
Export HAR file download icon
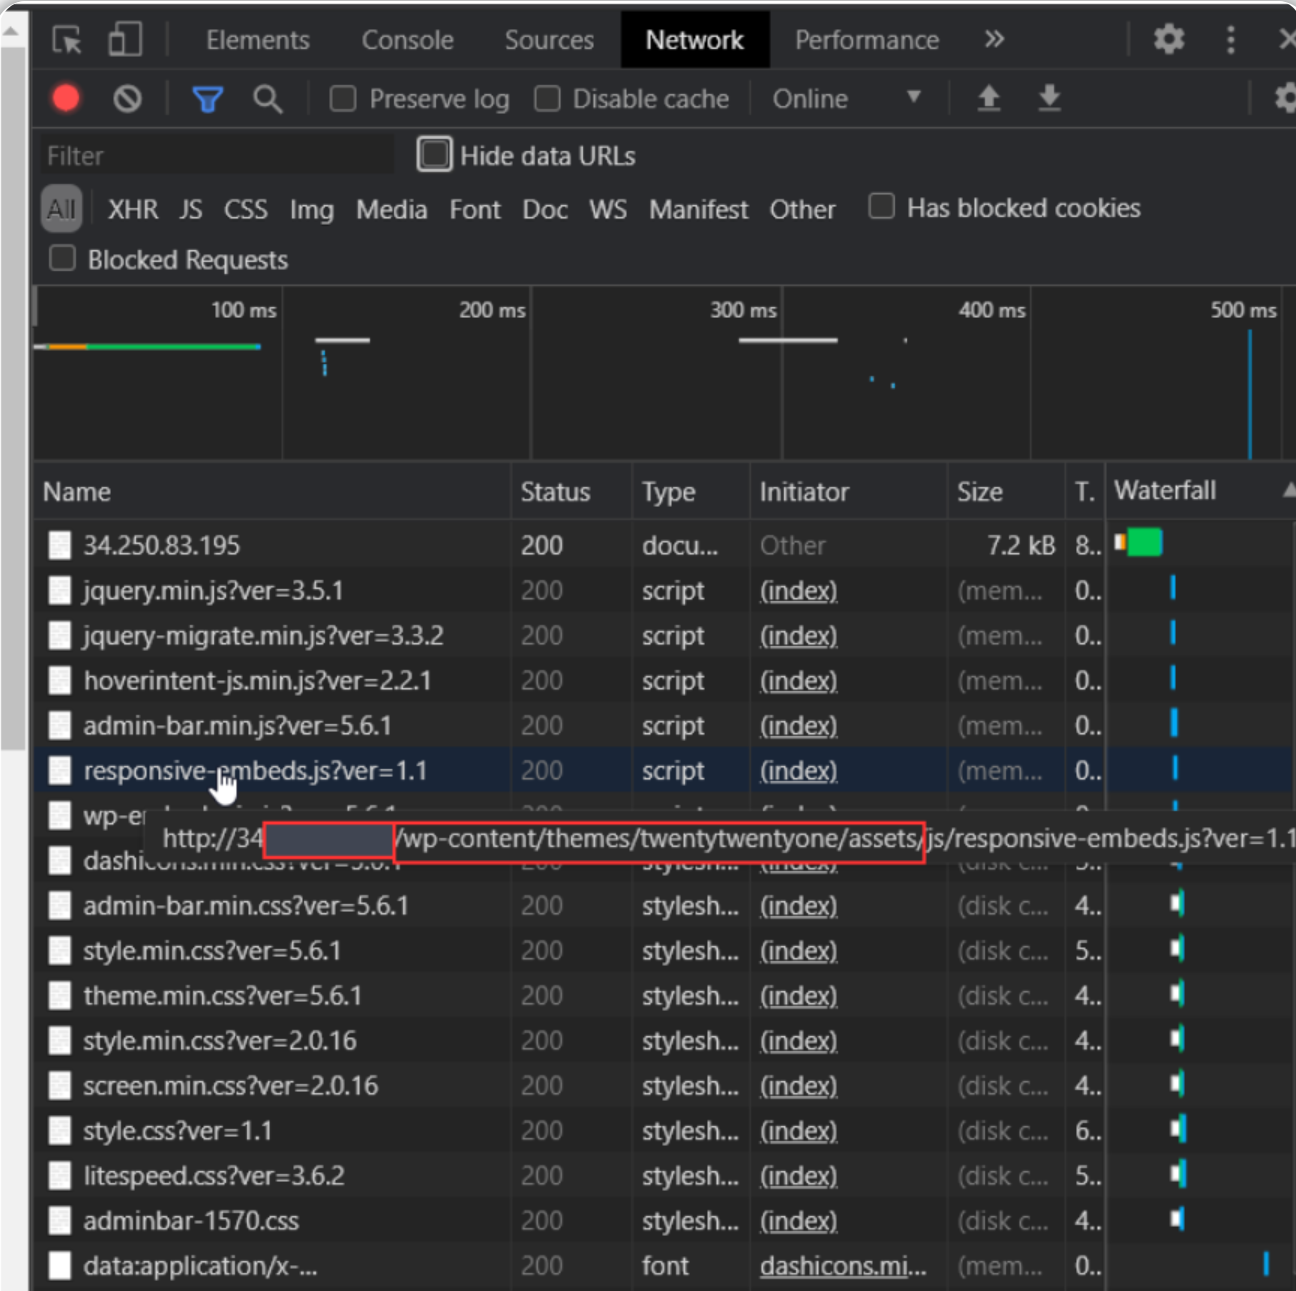pyautogui.click(x=1049, y=98)
